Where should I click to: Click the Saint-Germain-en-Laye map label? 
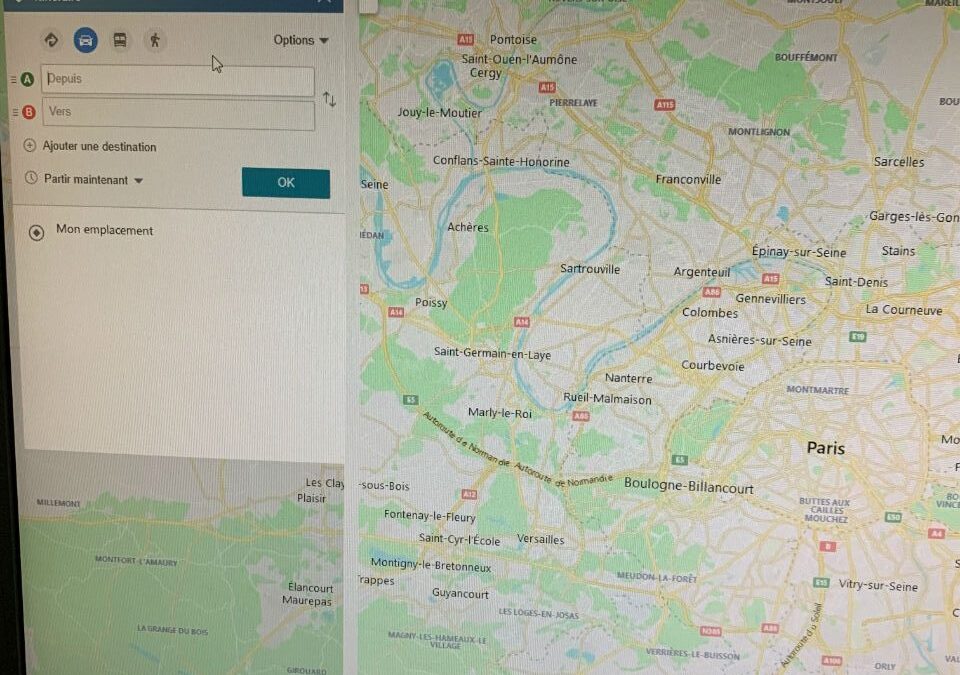coord(492,353)
